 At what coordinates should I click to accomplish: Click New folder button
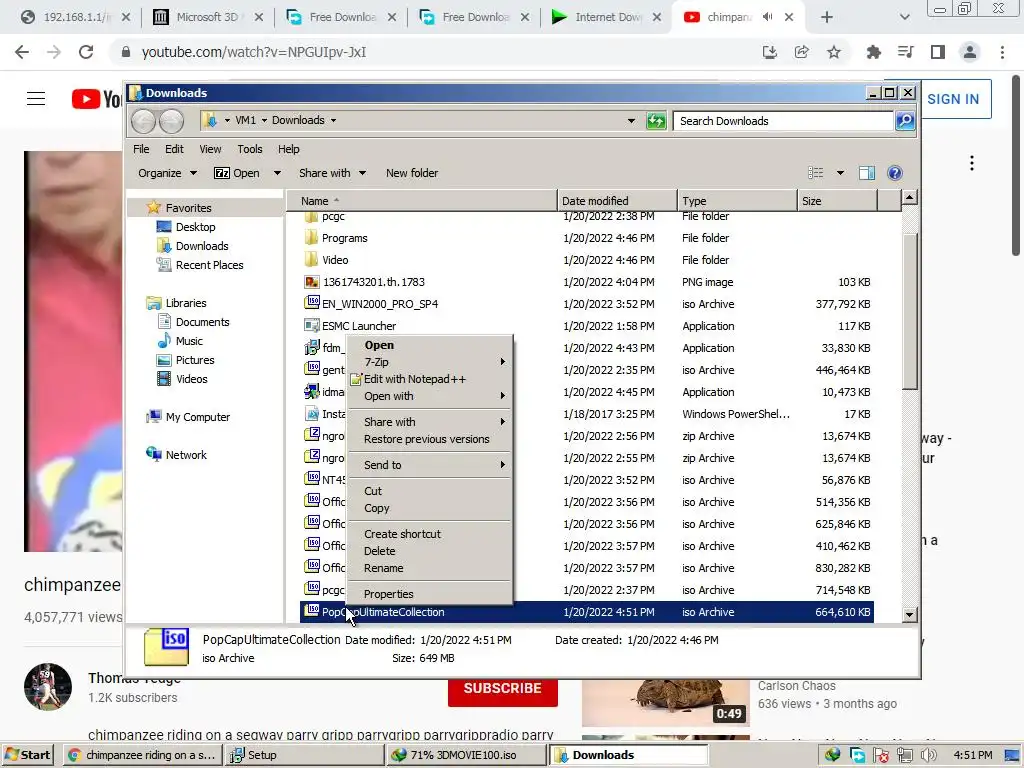click(x=411, y=173)
